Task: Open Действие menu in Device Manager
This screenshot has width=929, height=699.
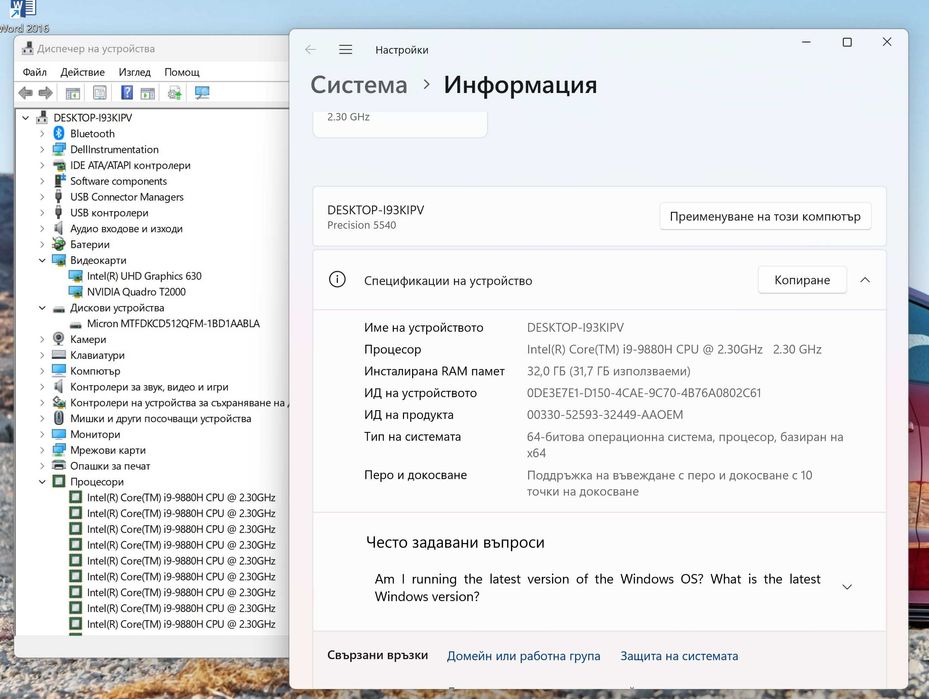Action: pyautogui.click(x=82, y=72)
